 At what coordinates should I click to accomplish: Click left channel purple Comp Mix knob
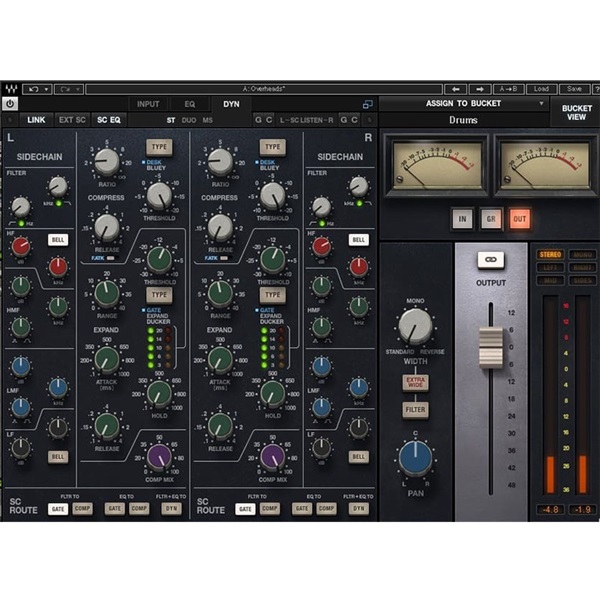click(x=160, y=456)
